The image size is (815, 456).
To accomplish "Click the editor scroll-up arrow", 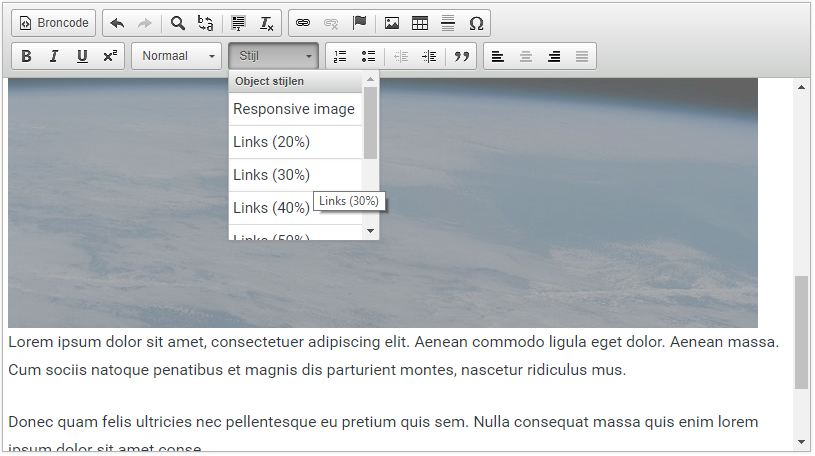I will point(801,87).
